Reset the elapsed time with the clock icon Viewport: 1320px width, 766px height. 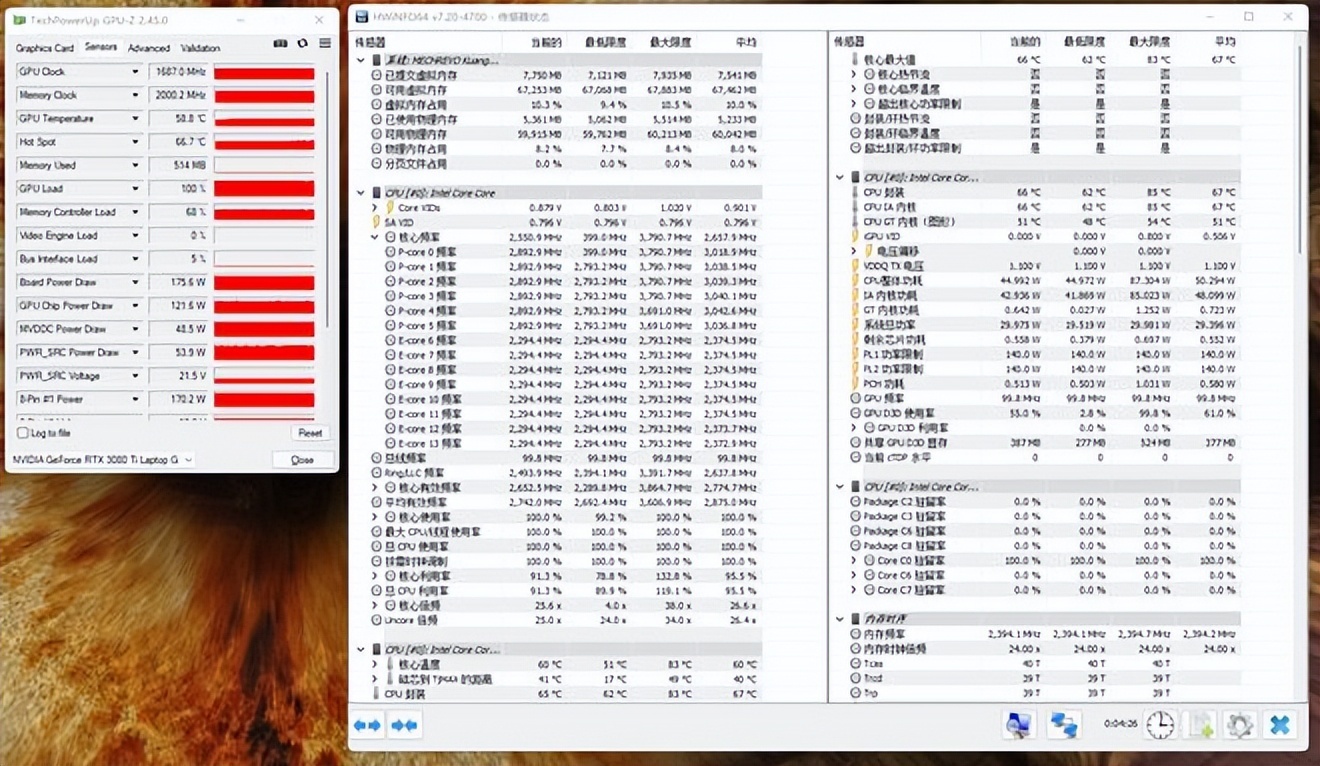pos(1160,725)
